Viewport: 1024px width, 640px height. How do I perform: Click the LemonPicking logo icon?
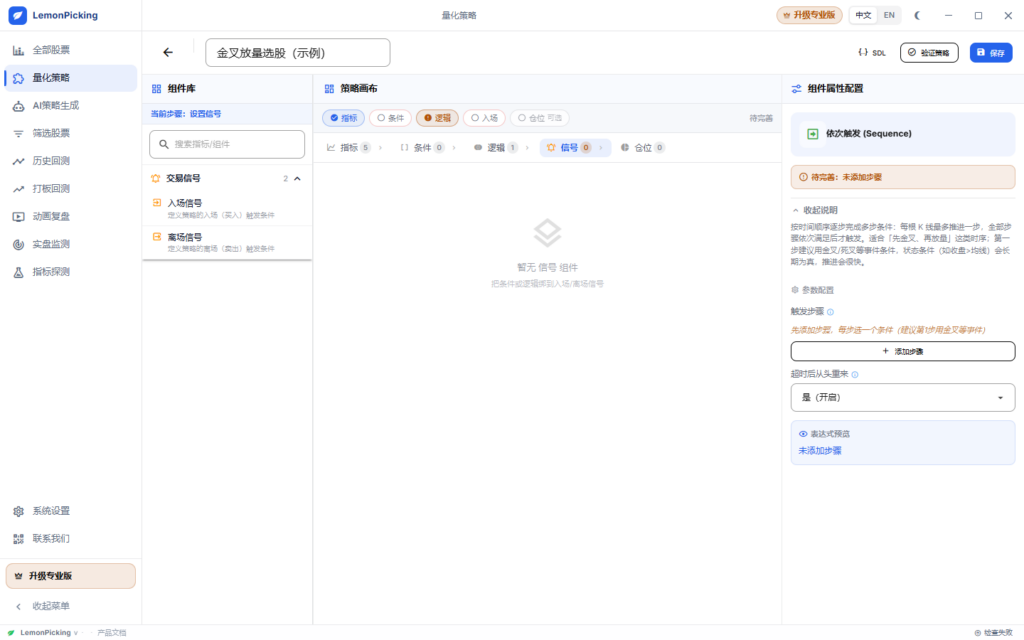click(18, 15)
